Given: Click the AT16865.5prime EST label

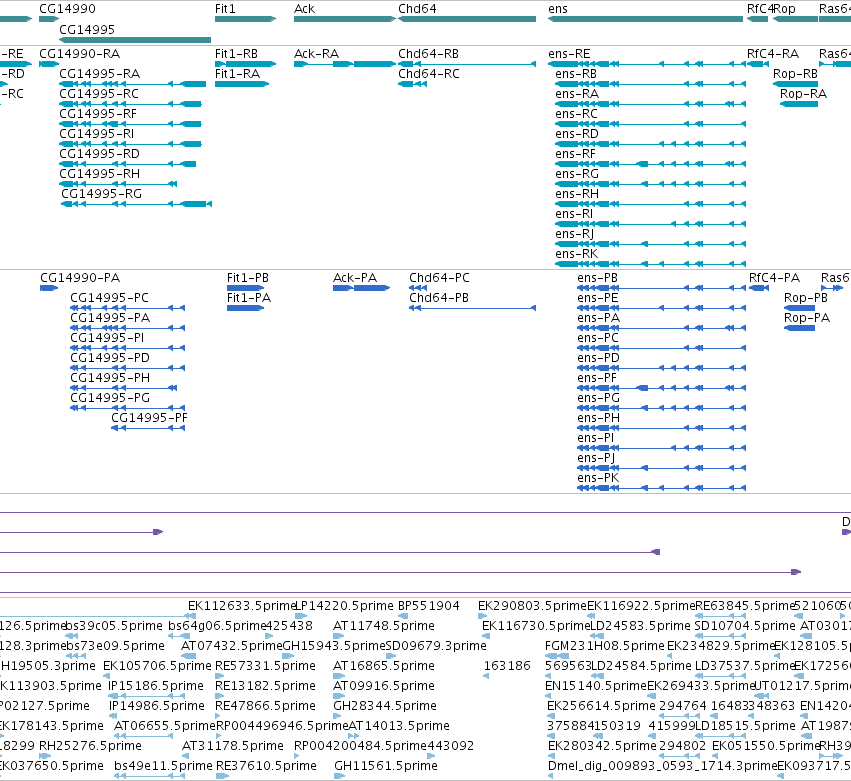Looking at the screenshot, I should (x=384, y=666).
